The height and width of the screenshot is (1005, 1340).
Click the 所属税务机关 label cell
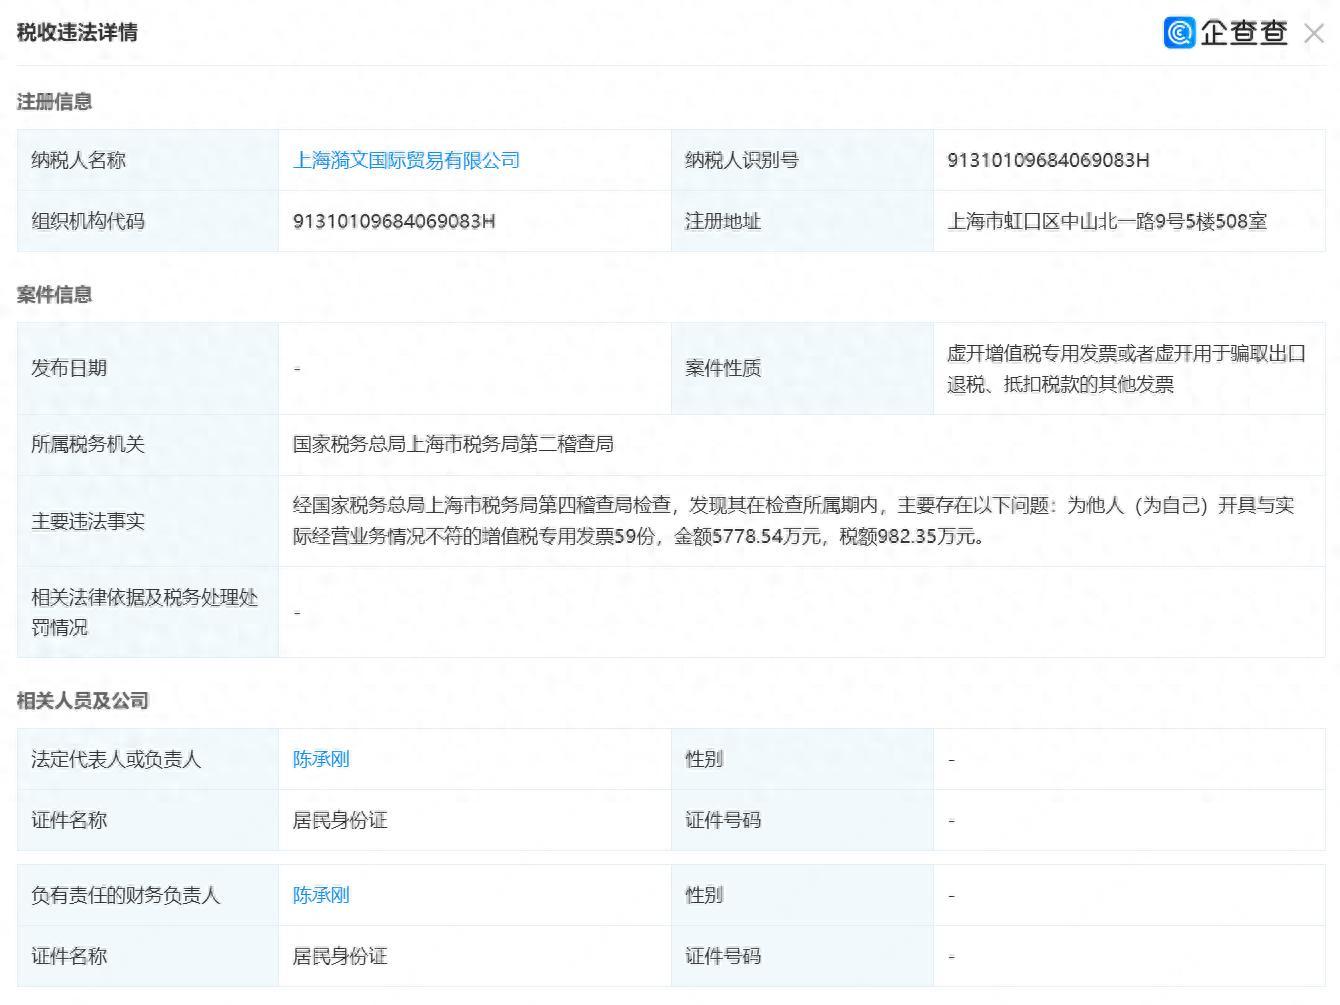148,444
